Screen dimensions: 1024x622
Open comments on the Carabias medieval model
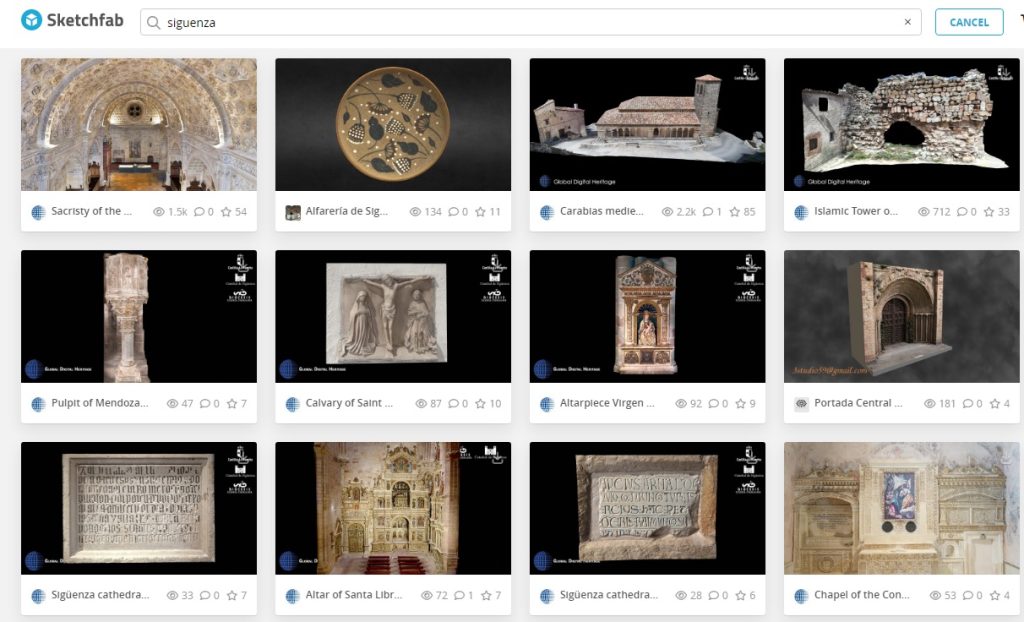point(707,212)
